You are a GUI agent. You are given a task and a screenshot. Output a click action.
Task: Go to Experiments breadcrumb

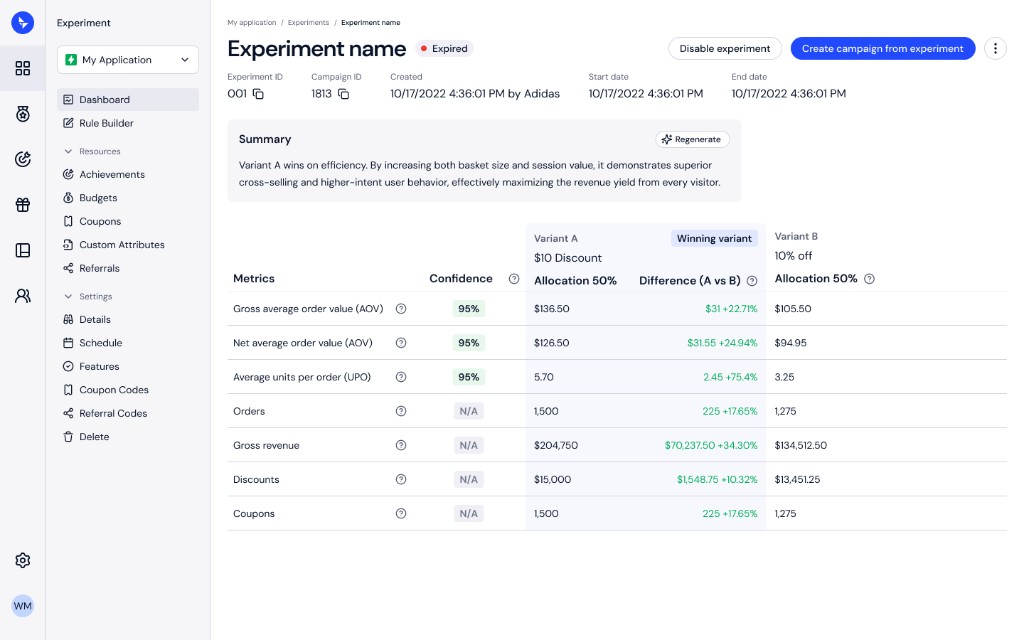pyautogui.click(x=308, y=22)
